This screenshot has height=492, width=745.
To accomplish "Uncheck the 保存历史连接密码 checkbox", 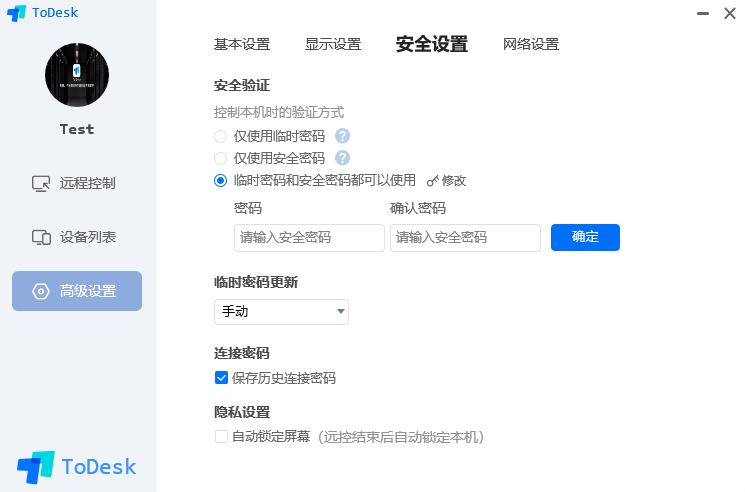I will click(221, 378).
